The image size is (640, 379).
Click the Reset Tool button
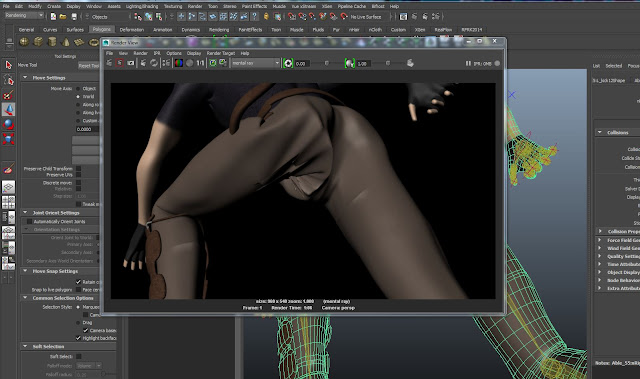(x=89, y=65)
